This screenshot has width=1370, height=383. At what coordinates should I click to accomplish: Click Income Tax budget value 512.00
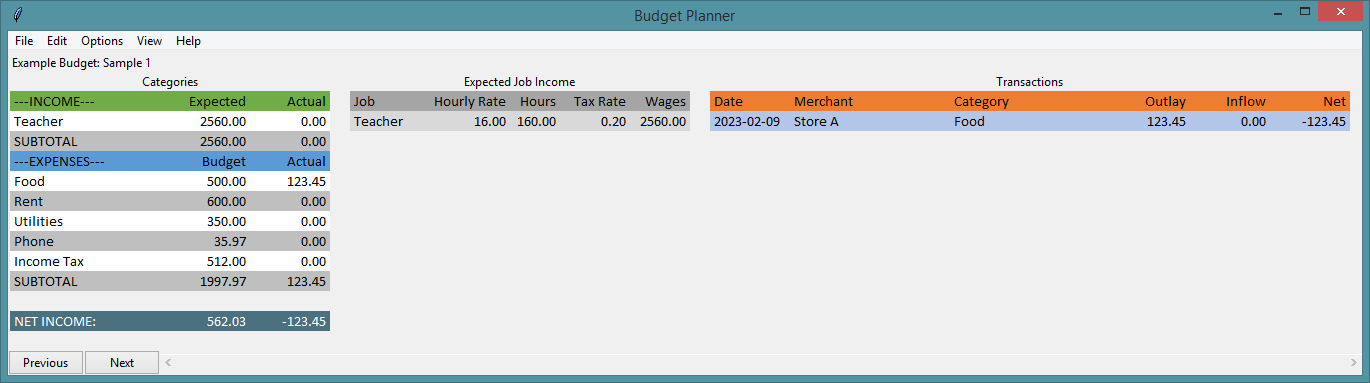(x=226, y=261)
